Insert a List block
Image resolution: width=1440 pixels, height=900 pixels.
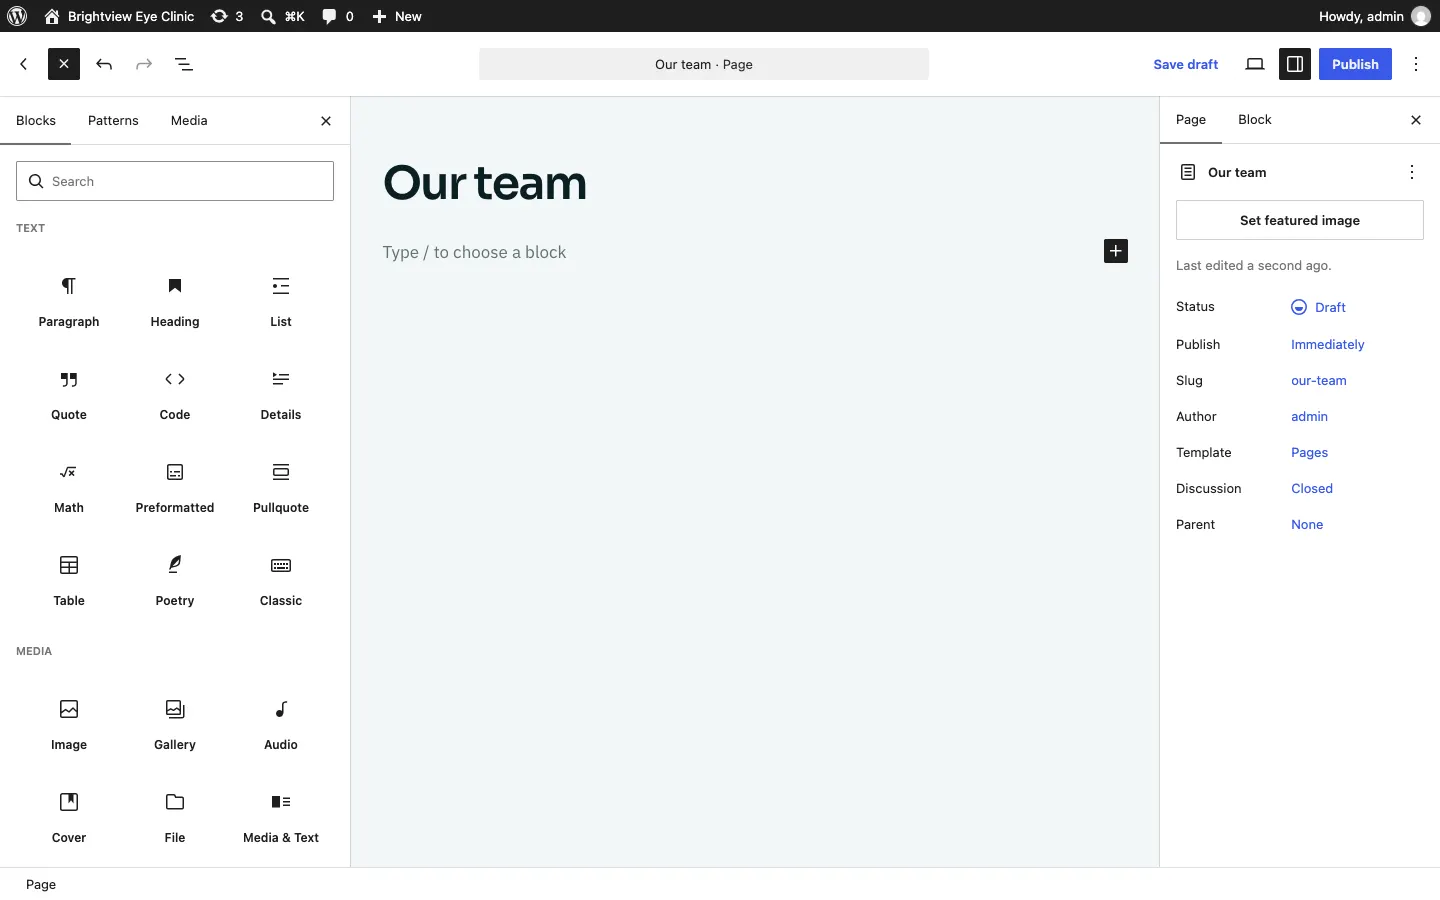[x=281, y=303]
